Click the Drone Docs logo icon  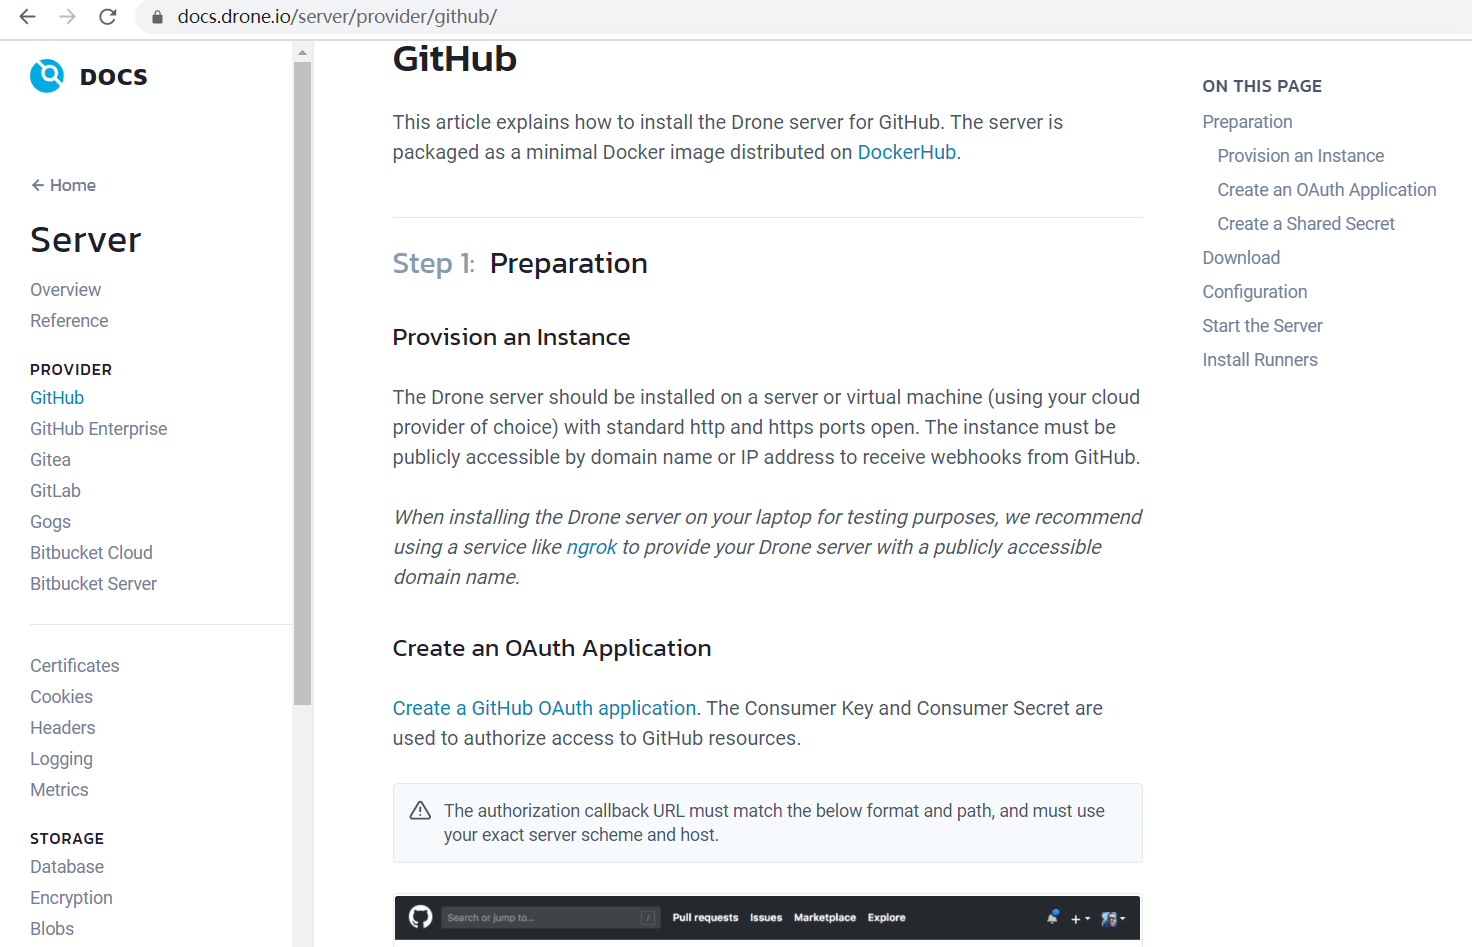pyautogui.click(x=47, y=76)
